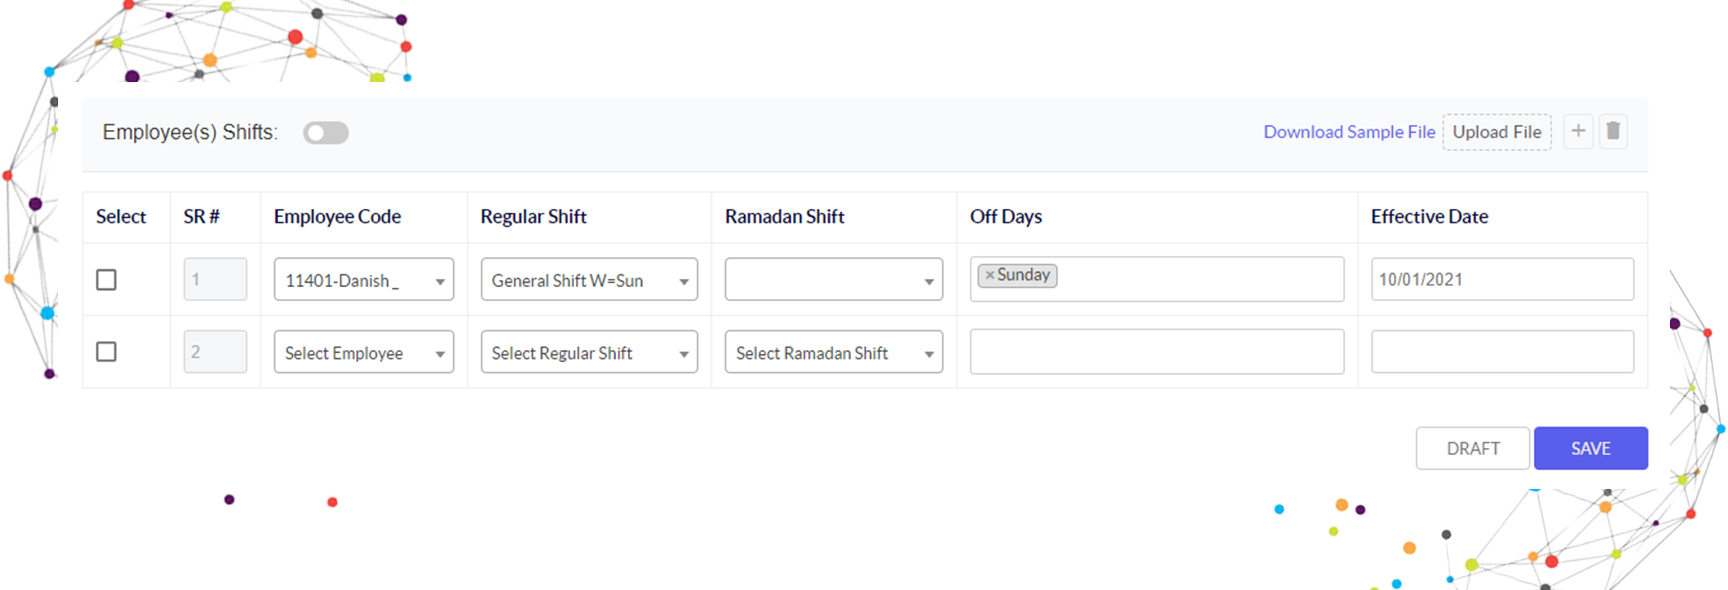Toggle the Employee(s) Shifts switch
The height and width of the screenshot is (590, 1728).
click(326, 133)
